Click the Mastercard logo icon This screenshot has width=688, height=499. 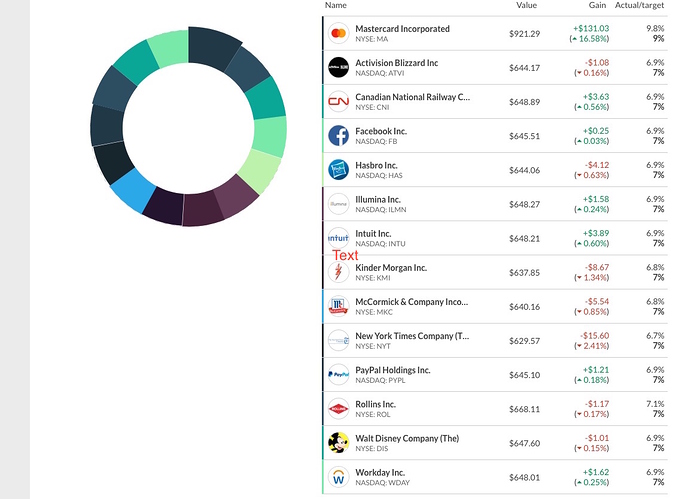point(338,33)
